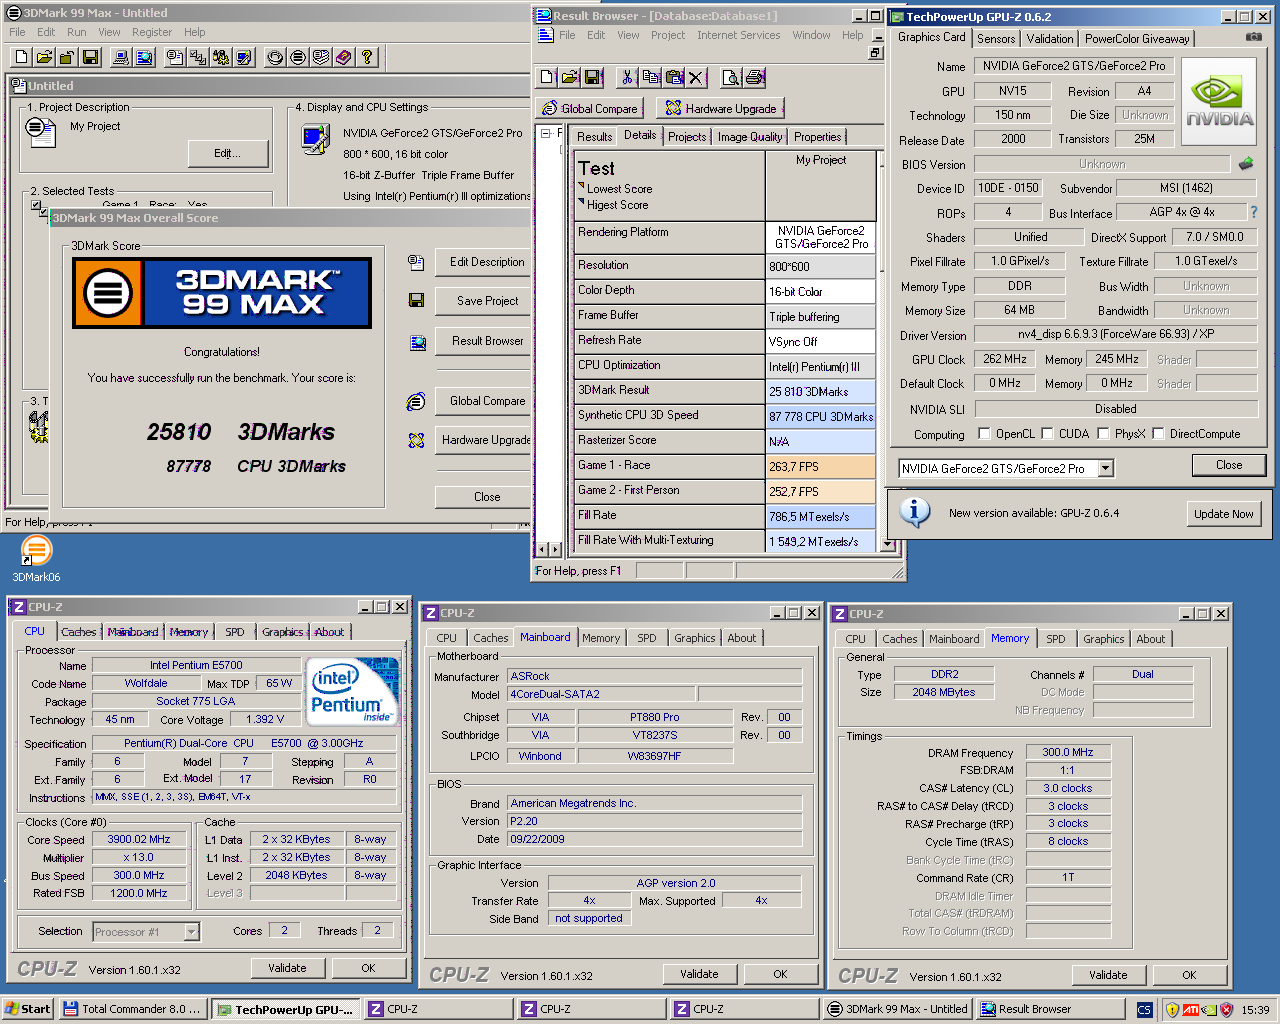
Task: Open the PowerColor Giveaway tab in GPU-Z
Action: click(1137, 38)
